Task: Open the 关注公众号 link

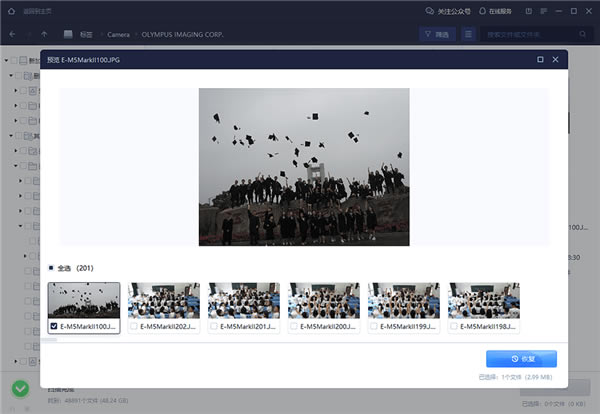Action: click(449, 11)
